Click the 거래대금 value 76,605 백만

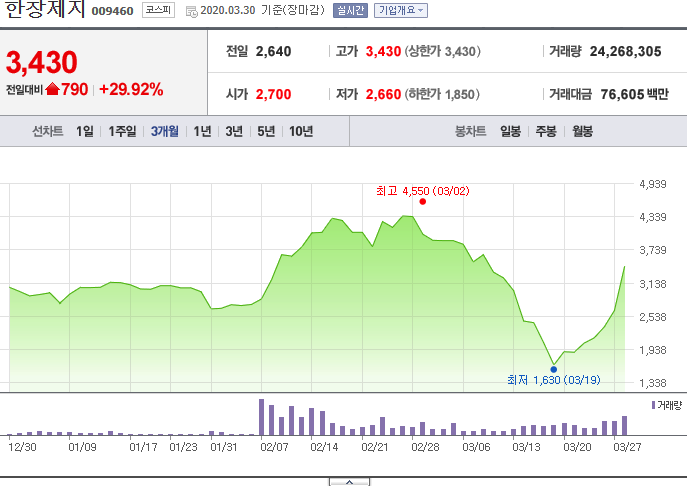tap(634, 94)
